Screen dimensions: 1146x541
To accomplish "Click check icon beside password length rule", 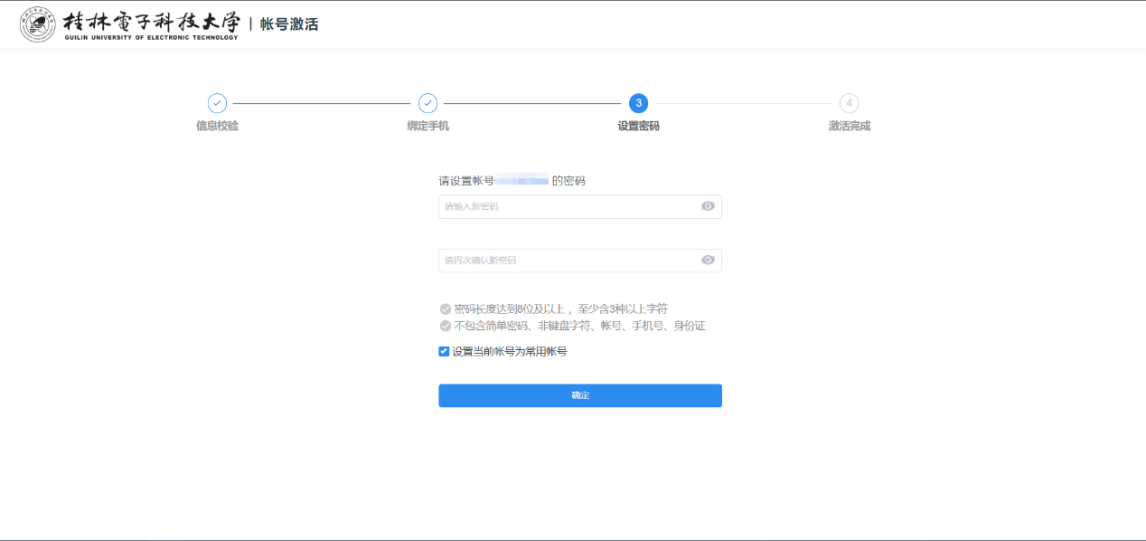I will (x=445, y=309).
